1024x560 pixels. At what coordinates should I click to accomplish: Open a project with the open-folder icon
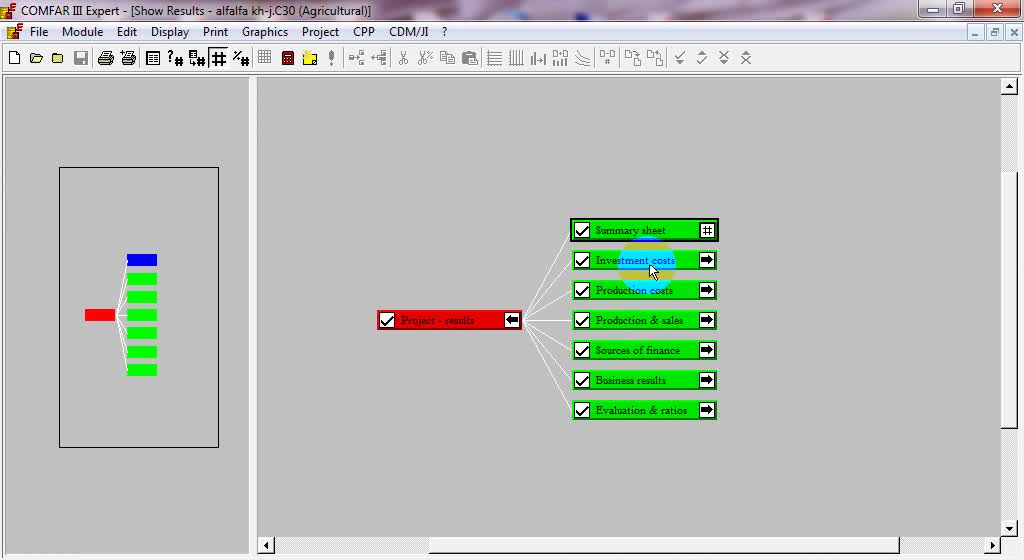[36, 58]
